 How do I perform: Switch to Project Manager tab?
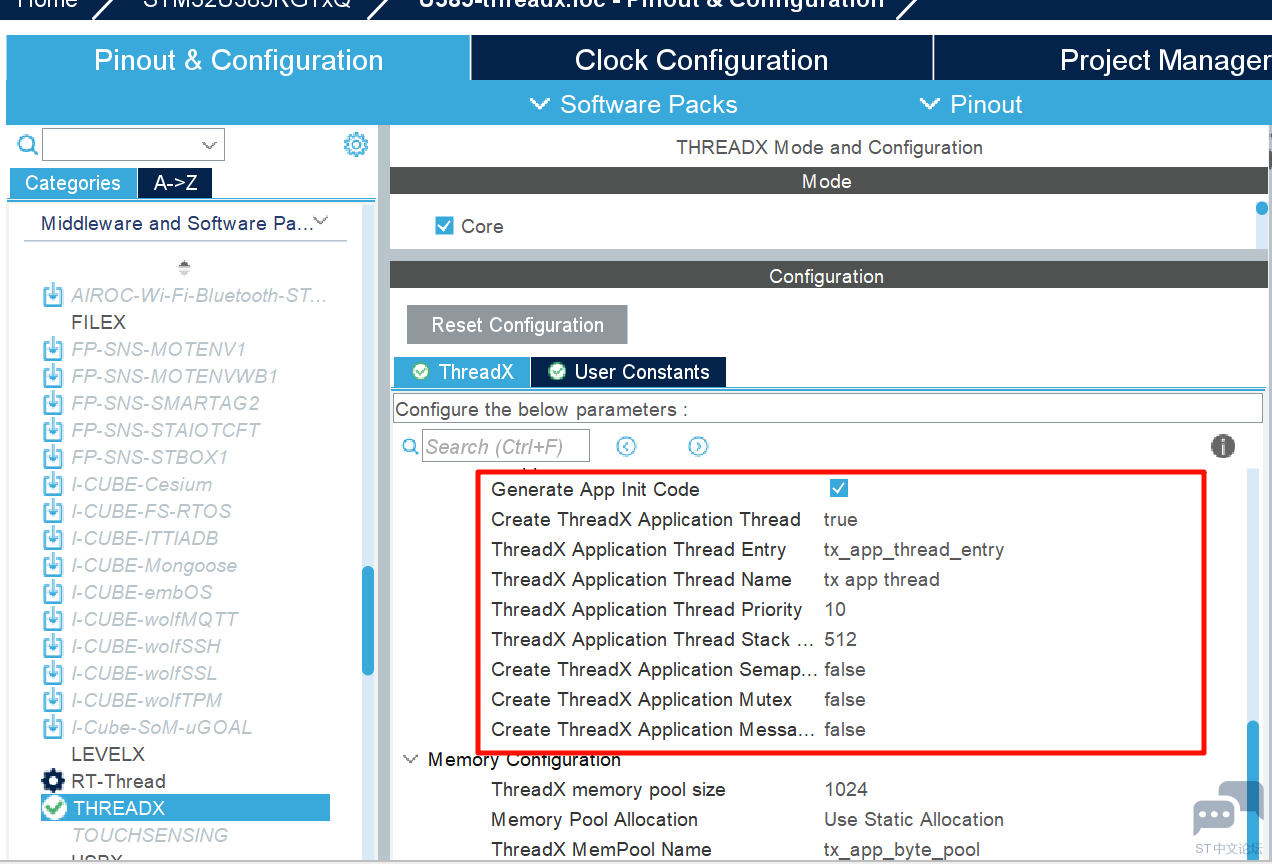[x=1103, y=60]
